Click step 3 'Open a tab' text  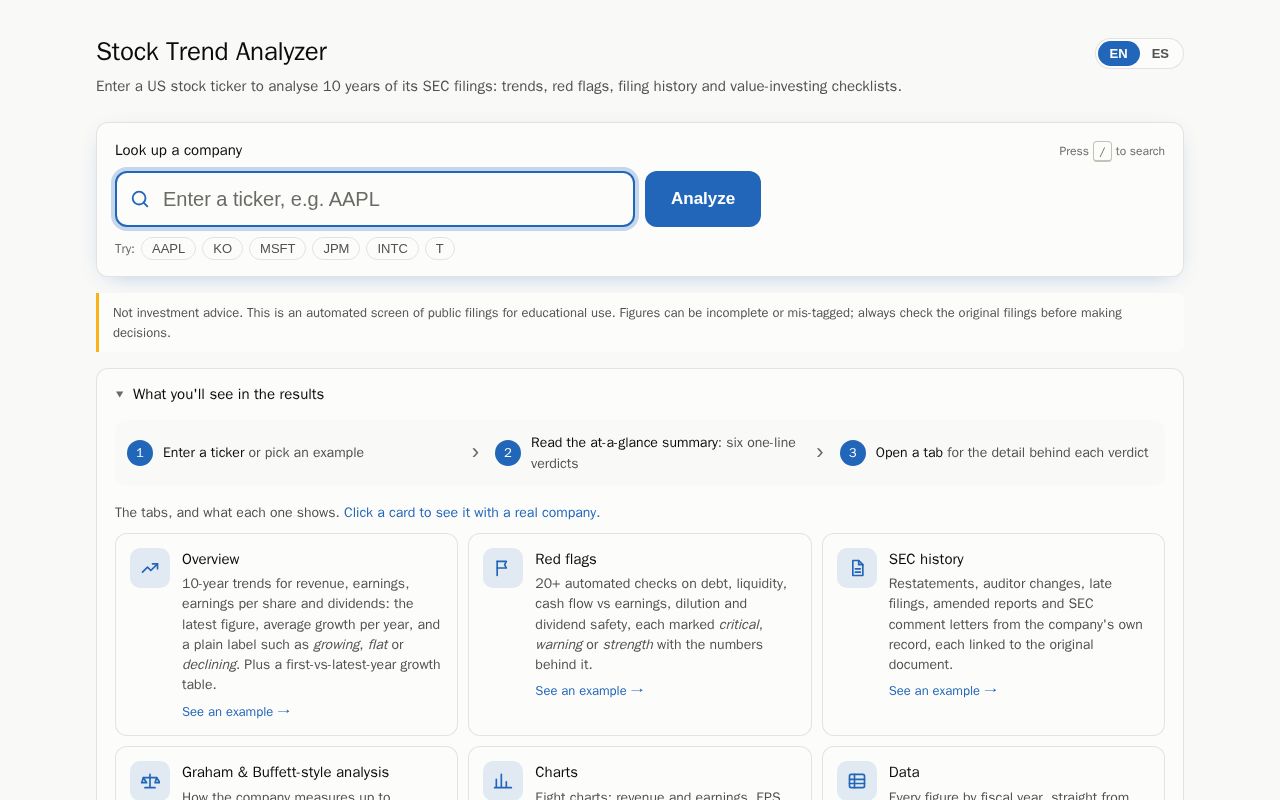[909, 453]
